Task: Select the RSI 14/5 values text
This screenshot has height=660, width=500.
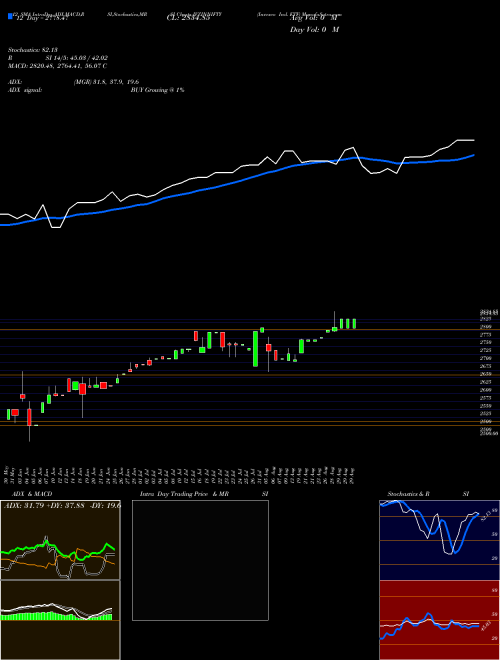Action: point(77,58)
